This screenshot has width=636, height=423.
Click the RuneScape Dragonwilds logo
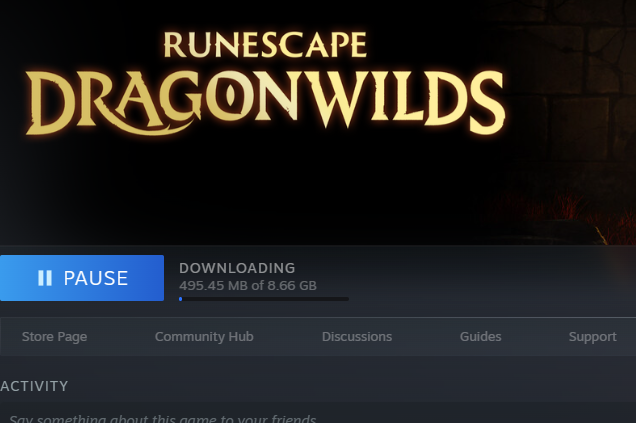(265, 82)
